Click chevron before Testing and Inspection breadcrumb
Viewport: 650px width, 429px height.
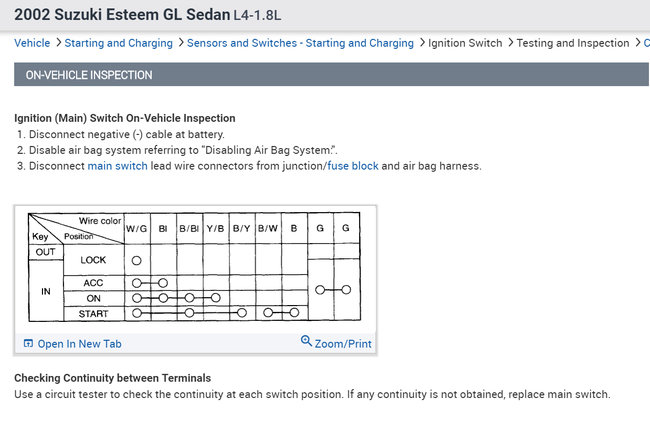510,43
